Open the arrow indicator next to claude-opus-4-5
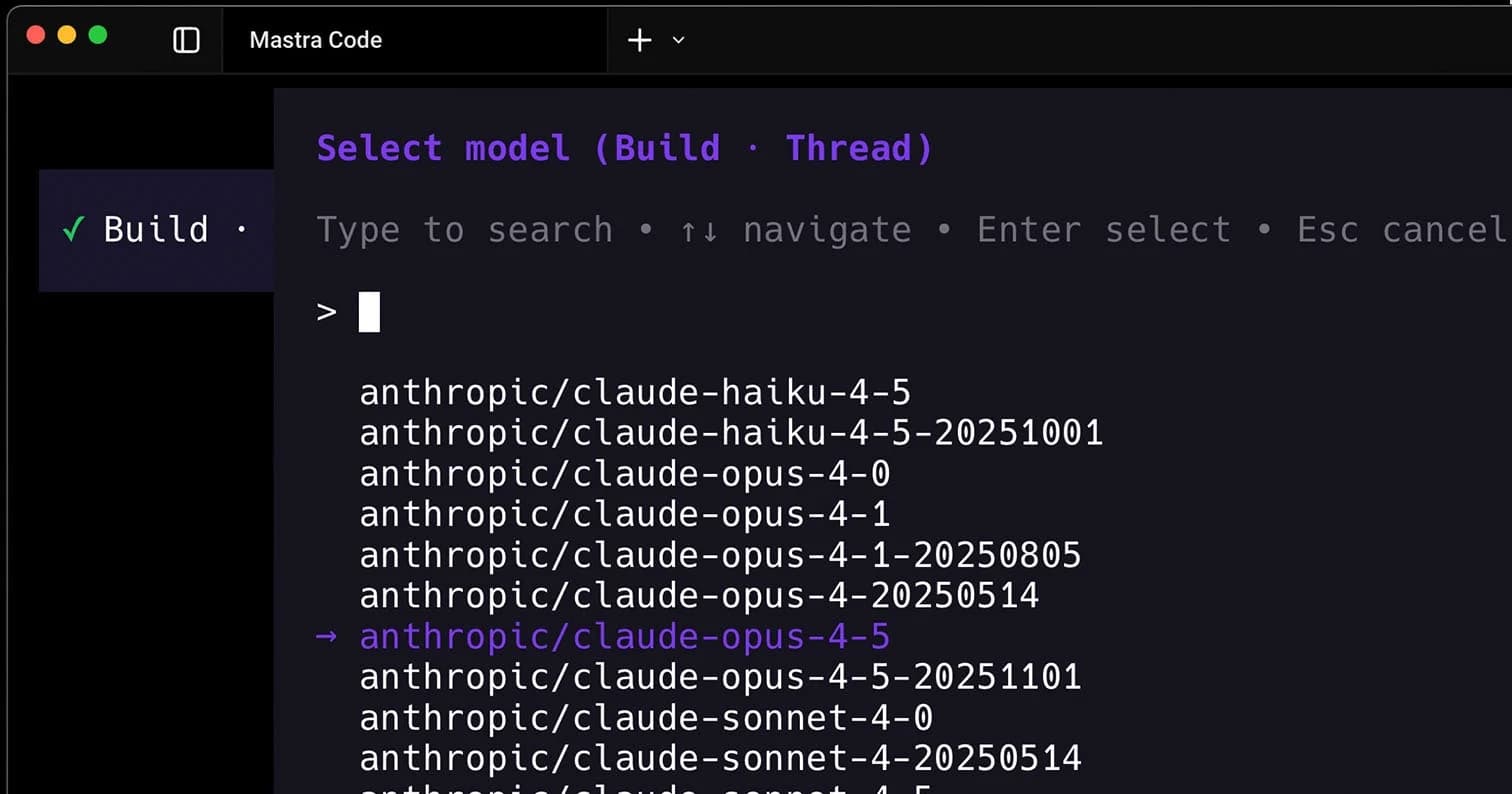The height and width of the screenshot is (794, 1512). click(x=326, y=636)
